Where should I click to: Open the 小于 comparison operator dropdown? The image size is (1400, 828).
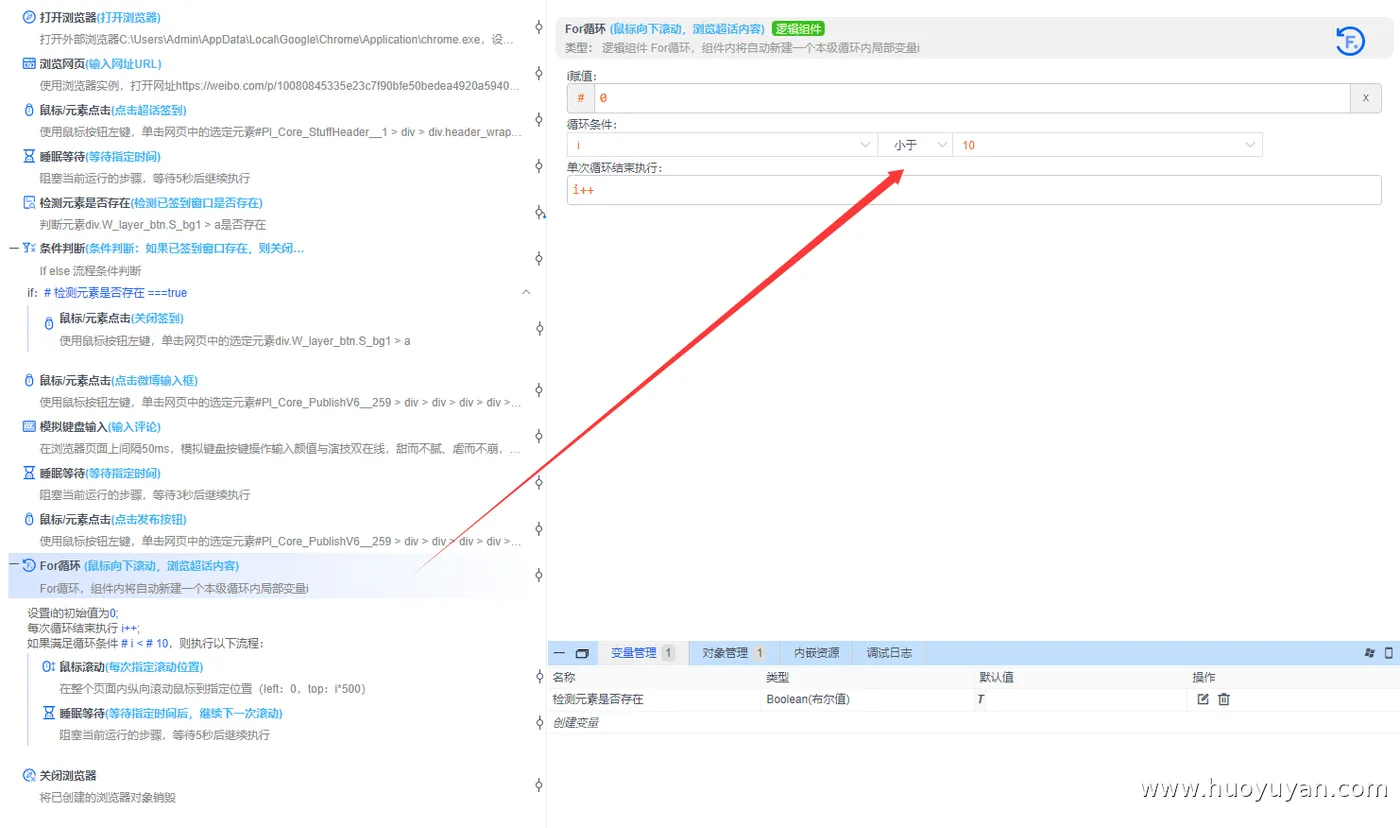[915, 145]
